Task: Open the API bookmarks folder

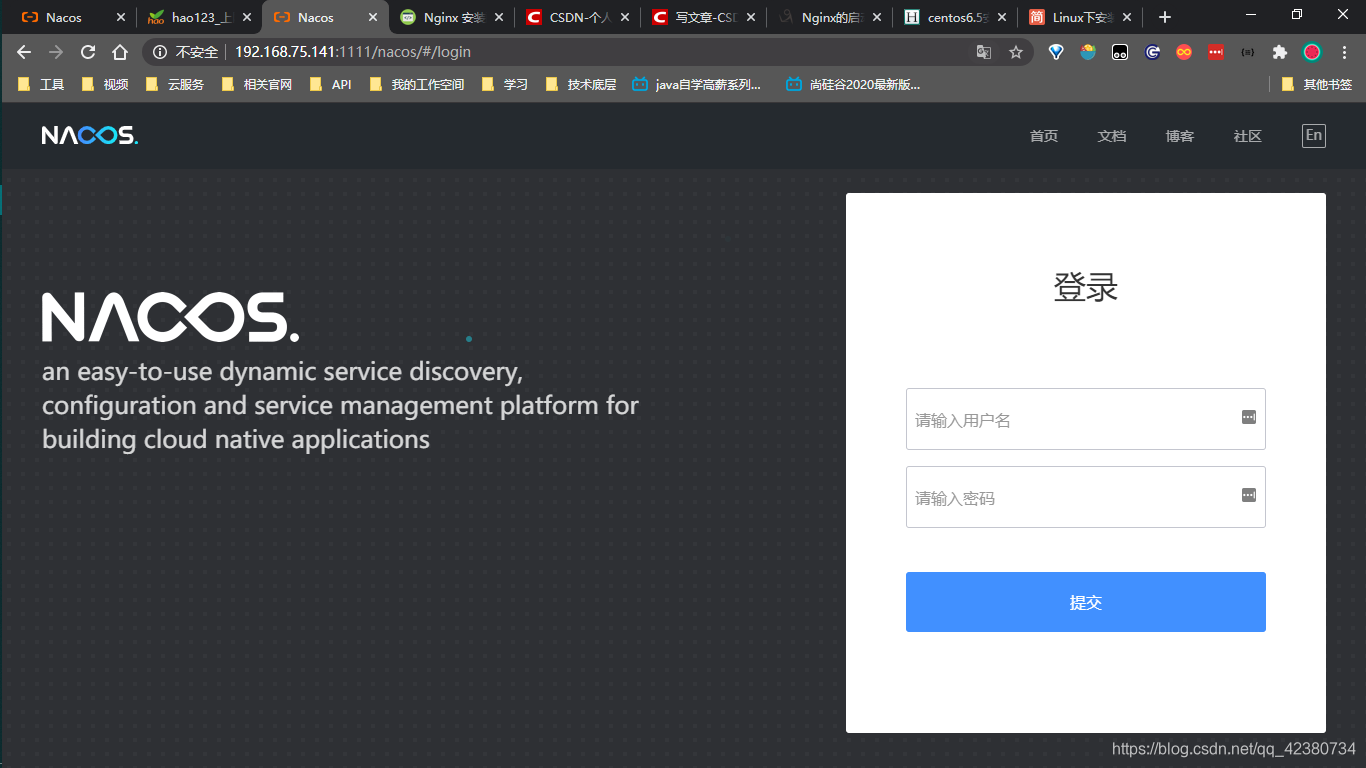Action: point(331,85)
